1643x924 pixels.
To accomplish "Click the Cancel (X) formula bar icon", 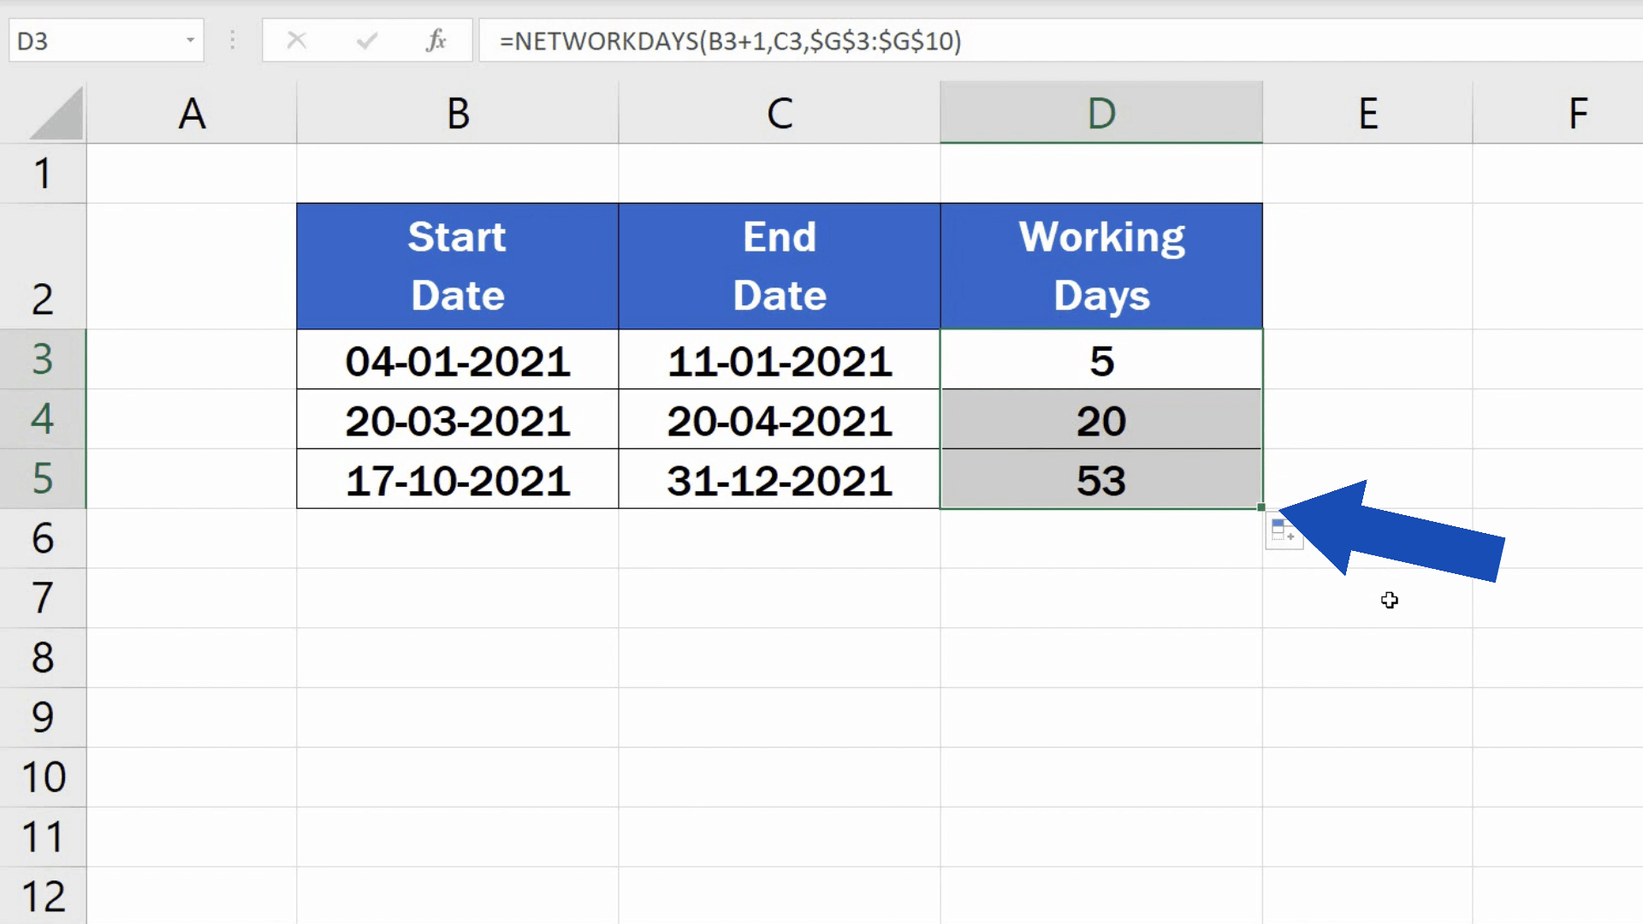I will [x=296, y=41].
